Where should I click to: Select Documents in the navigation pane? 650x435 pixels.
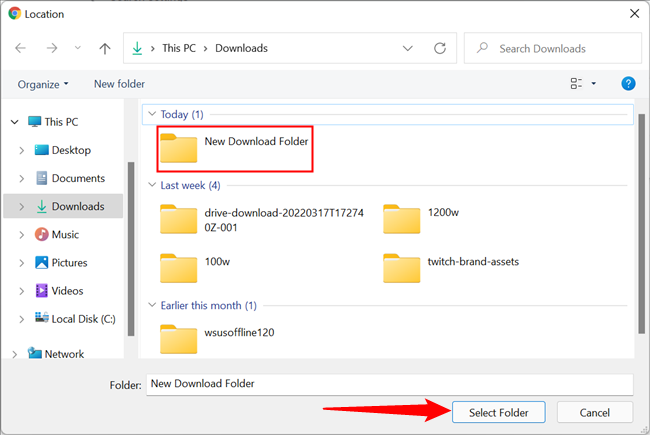tap(70, 178)
